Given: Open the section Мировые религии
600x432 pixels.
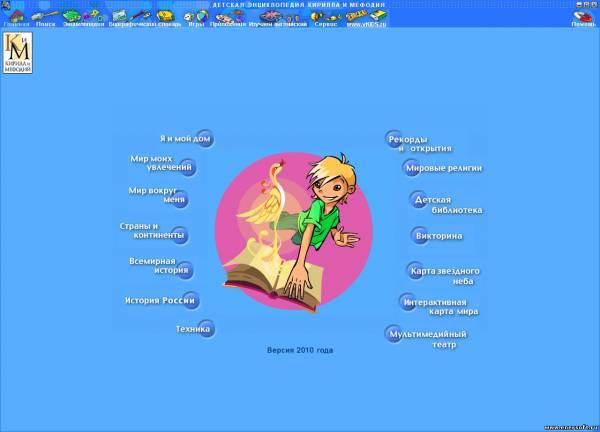Looking at the screenshot, I should point(442,168).
